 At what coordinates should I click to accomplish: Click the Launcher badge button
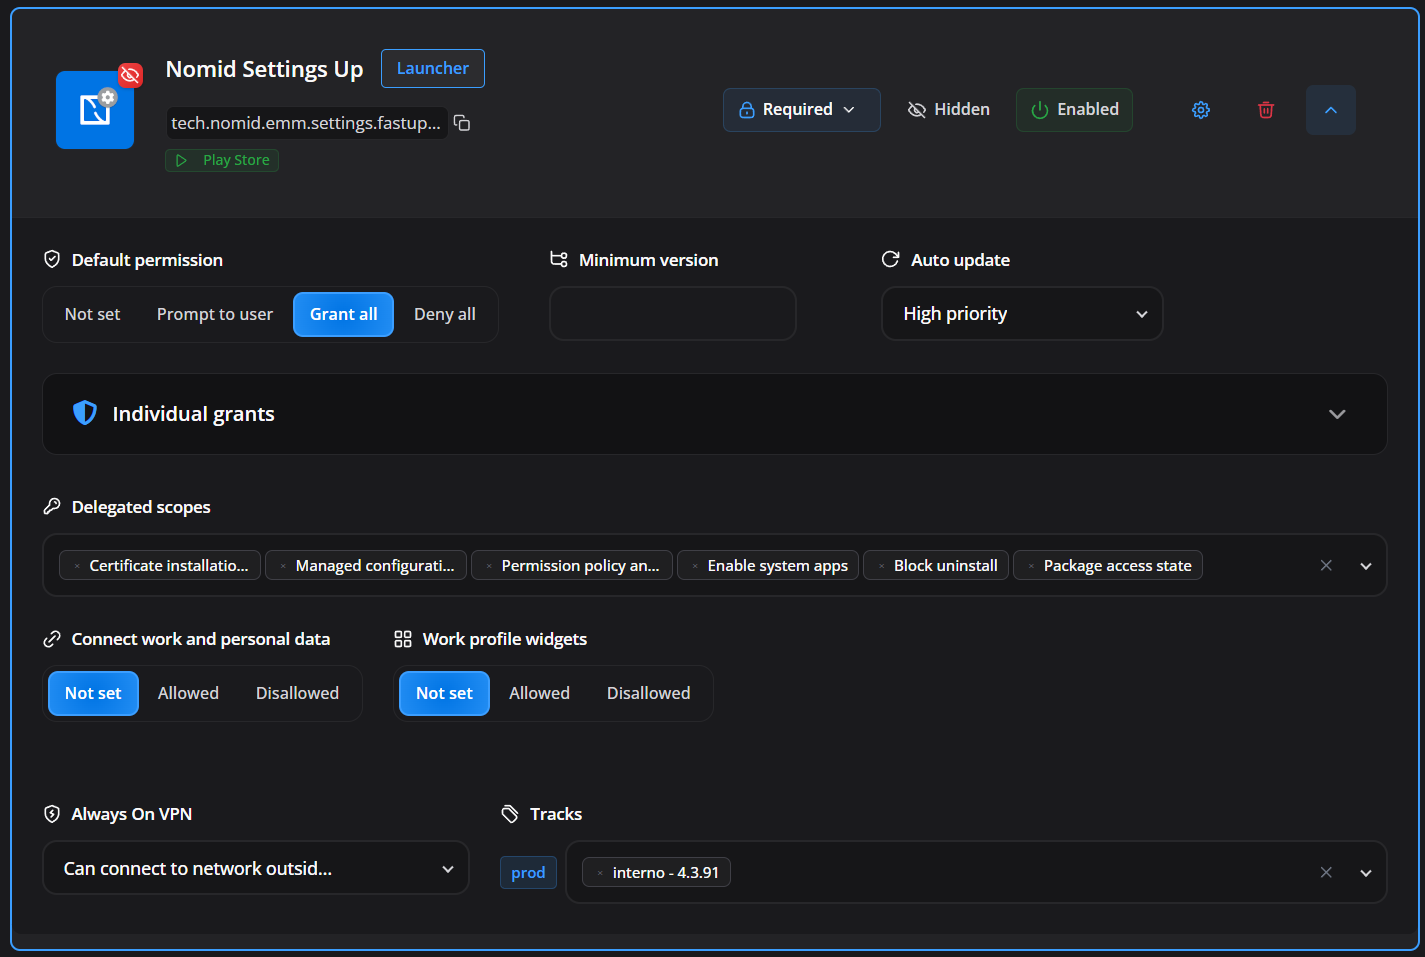click(x=433, y=68)
